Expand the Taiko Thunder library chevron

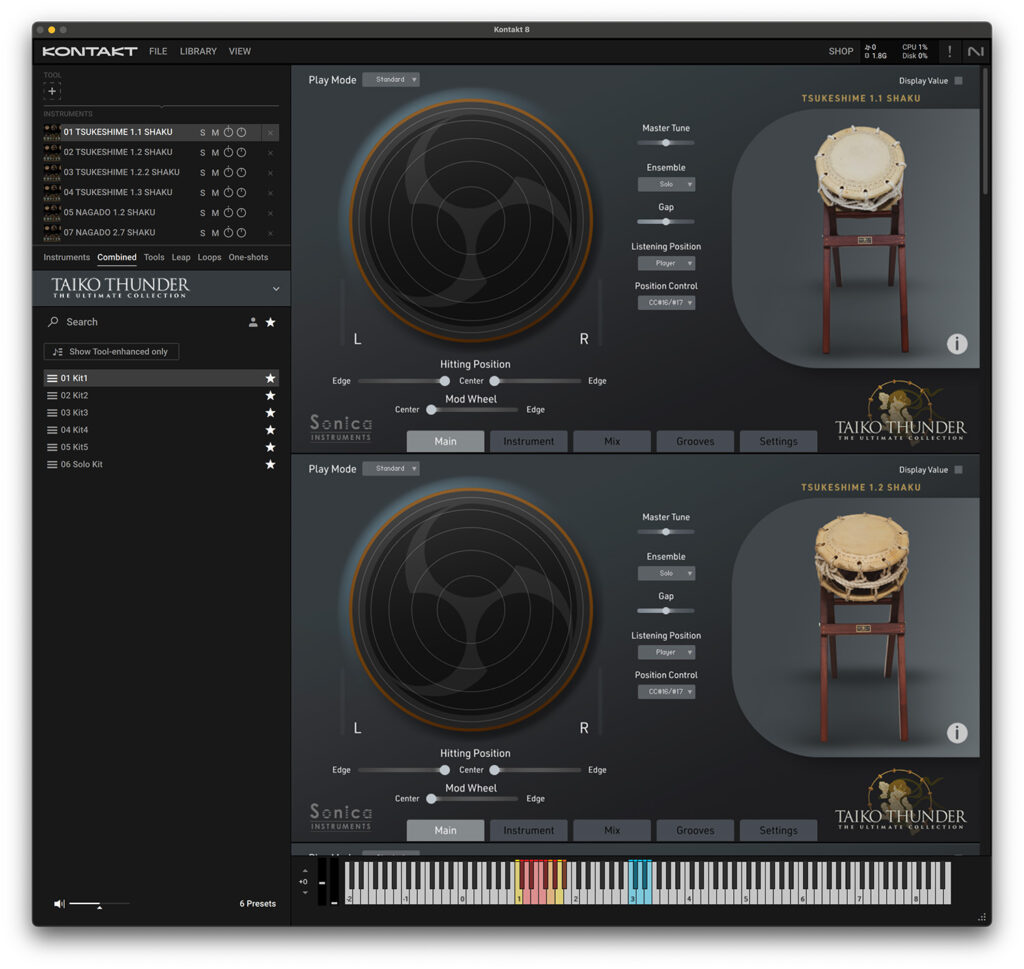click(276, 289)
